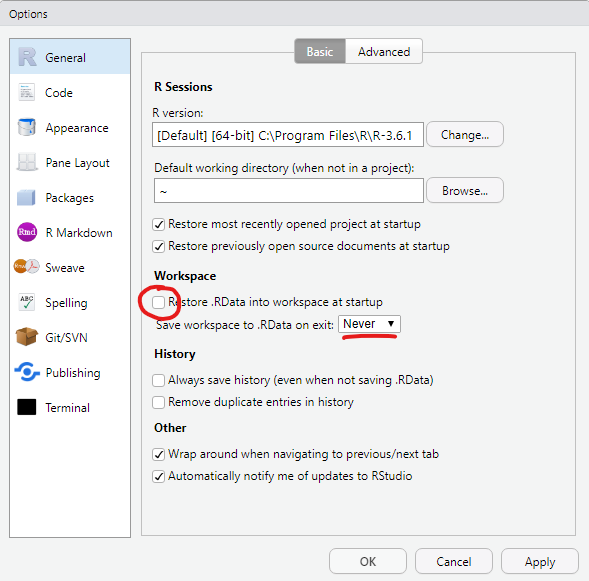Click the Options title bar text

[x=28, y=14]
